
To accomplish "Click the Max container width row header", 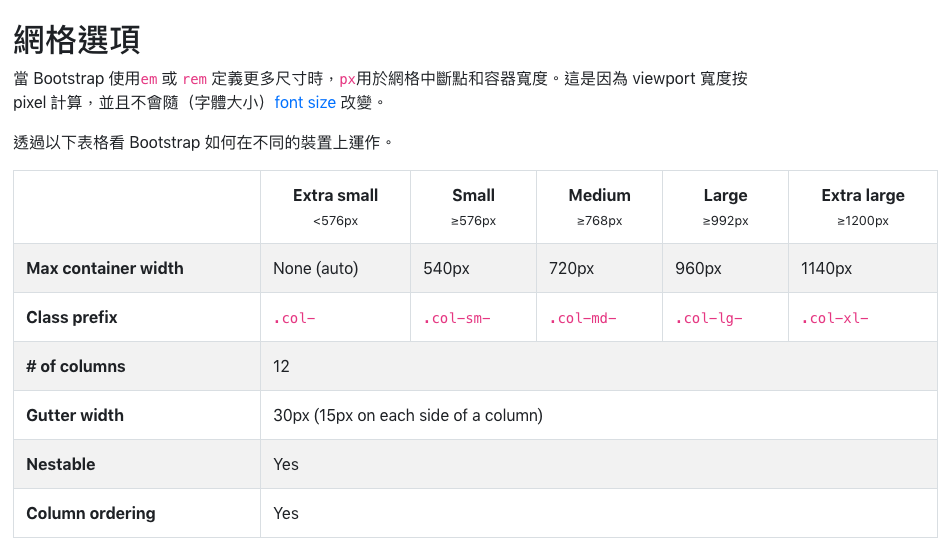I will pos(105,268).
